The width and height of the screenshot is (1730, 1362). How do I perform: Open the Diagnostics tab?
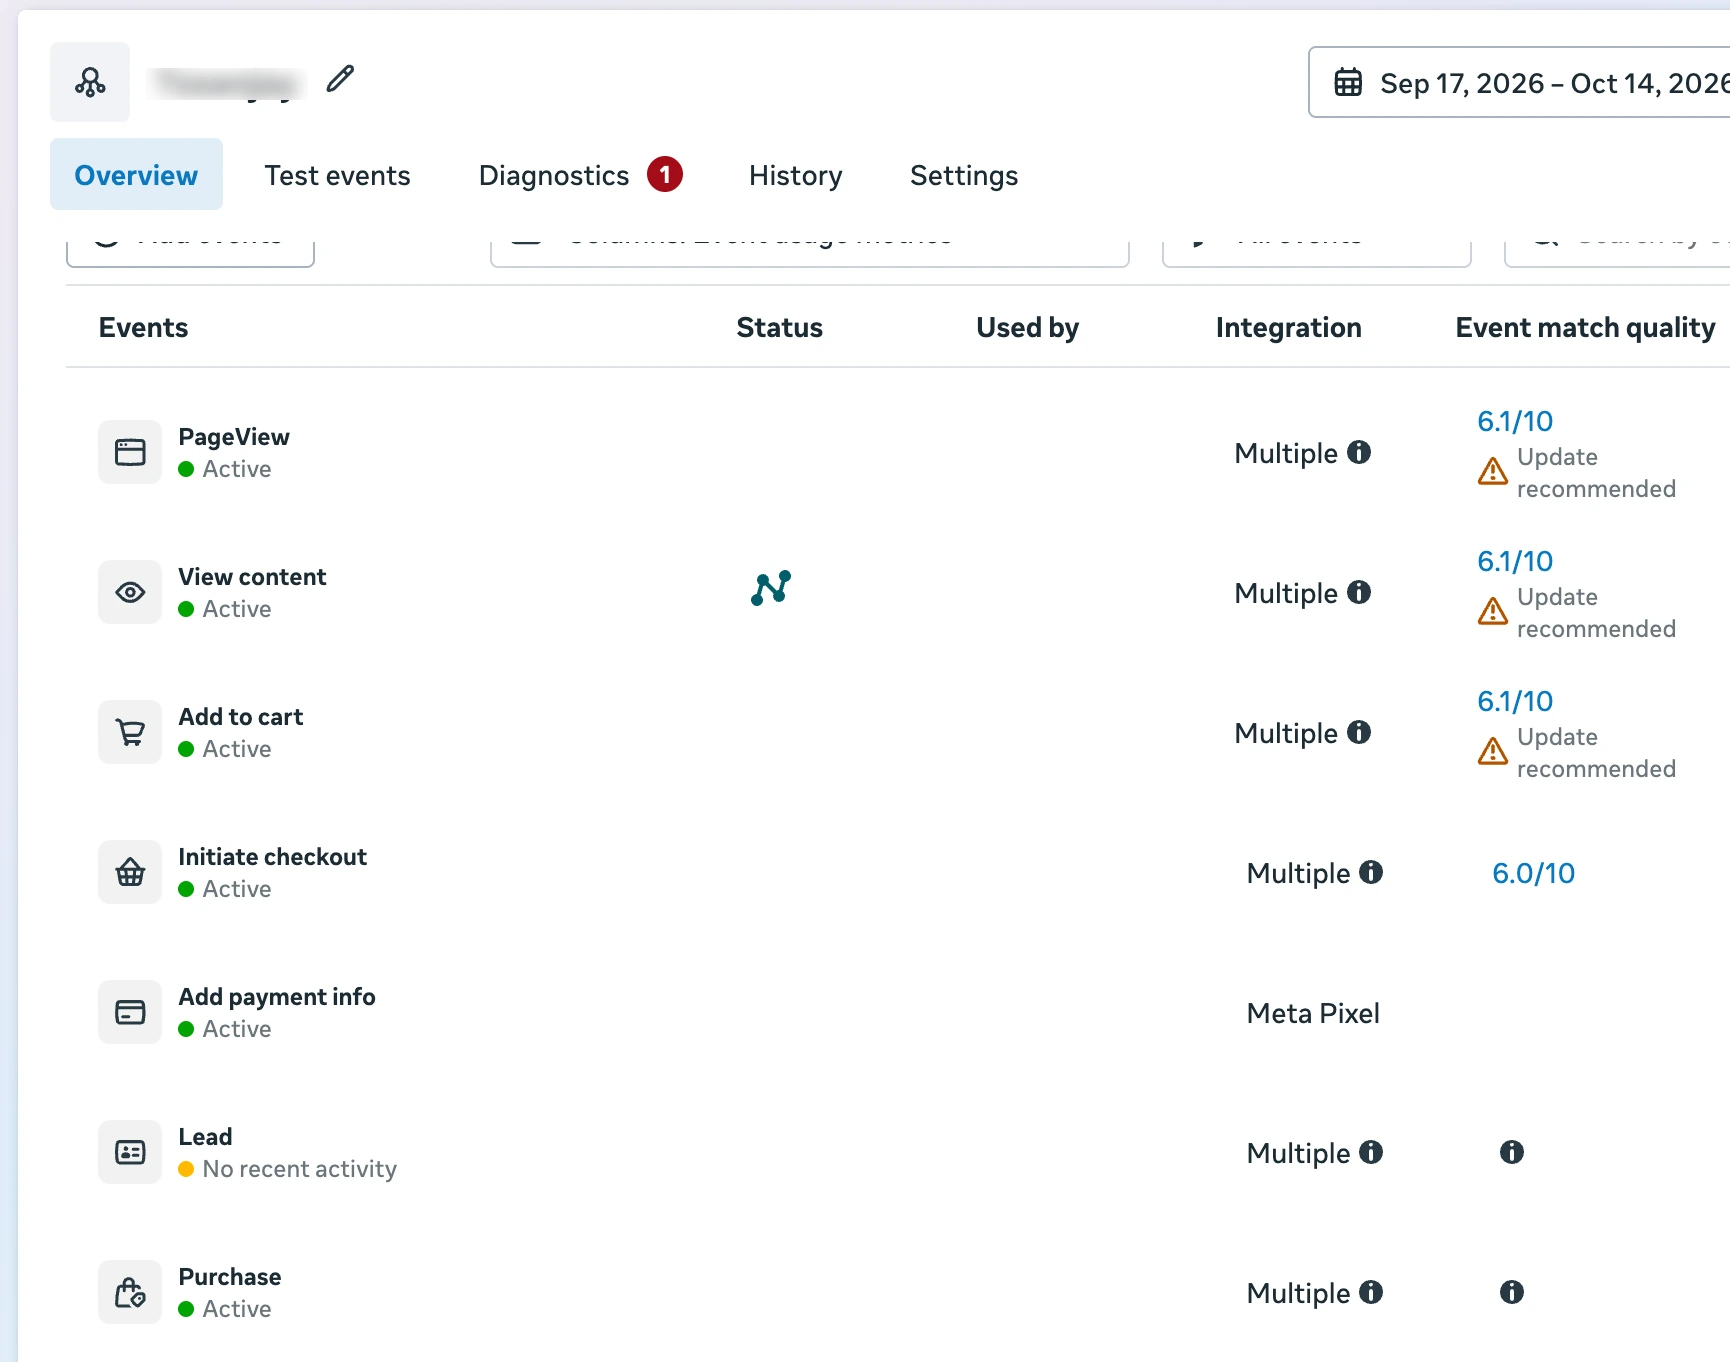click(x=580, y=175)
